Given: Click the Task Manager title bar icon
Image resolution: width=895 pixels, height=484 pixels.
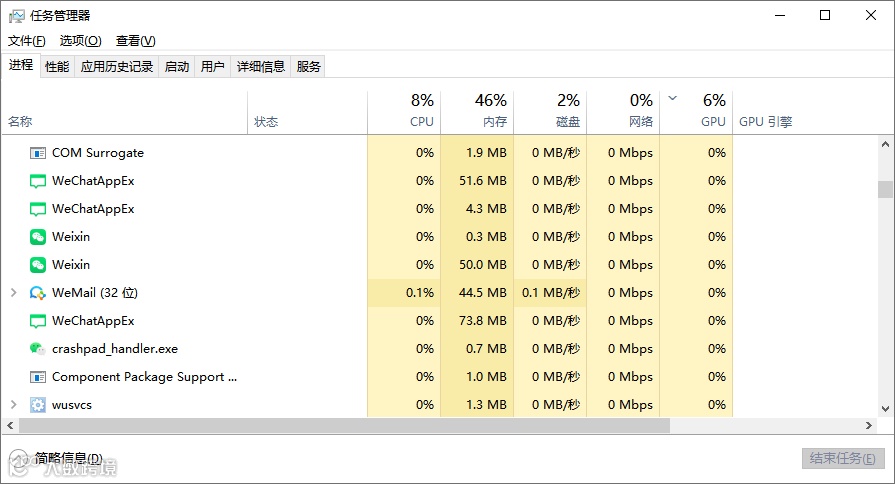Looking at the screenshot, I should click(x=17, y=15).
